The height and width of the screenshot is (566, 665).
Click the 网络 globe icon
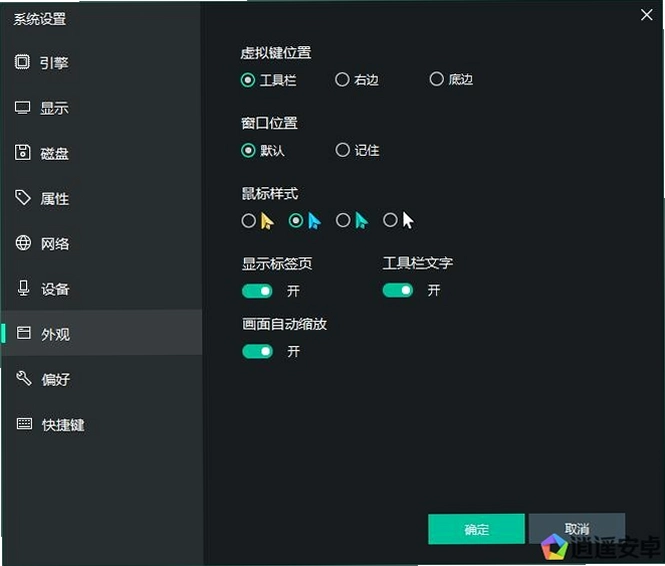click(x=23, y=243)
